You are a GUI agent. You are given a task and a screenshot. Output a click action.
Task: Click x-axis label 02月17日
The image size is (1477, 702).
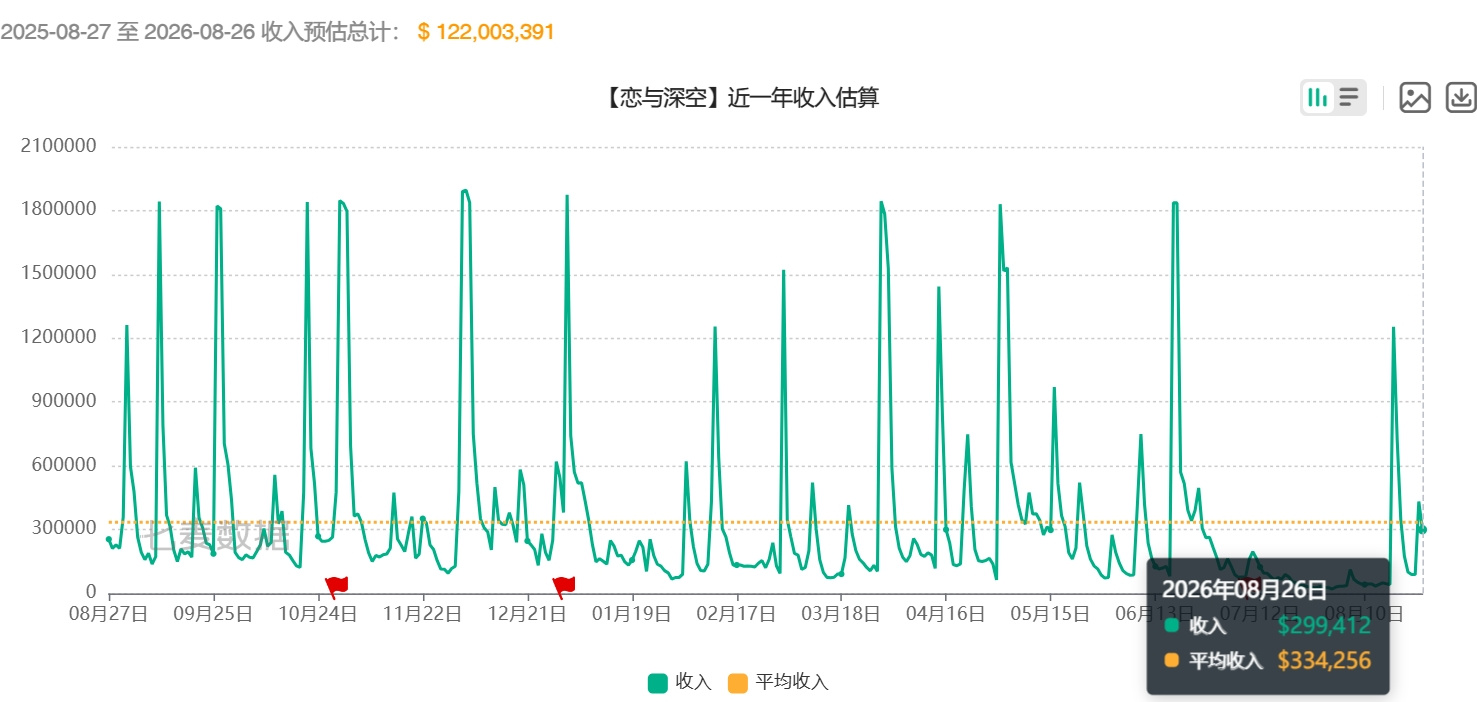coord(736,614)
